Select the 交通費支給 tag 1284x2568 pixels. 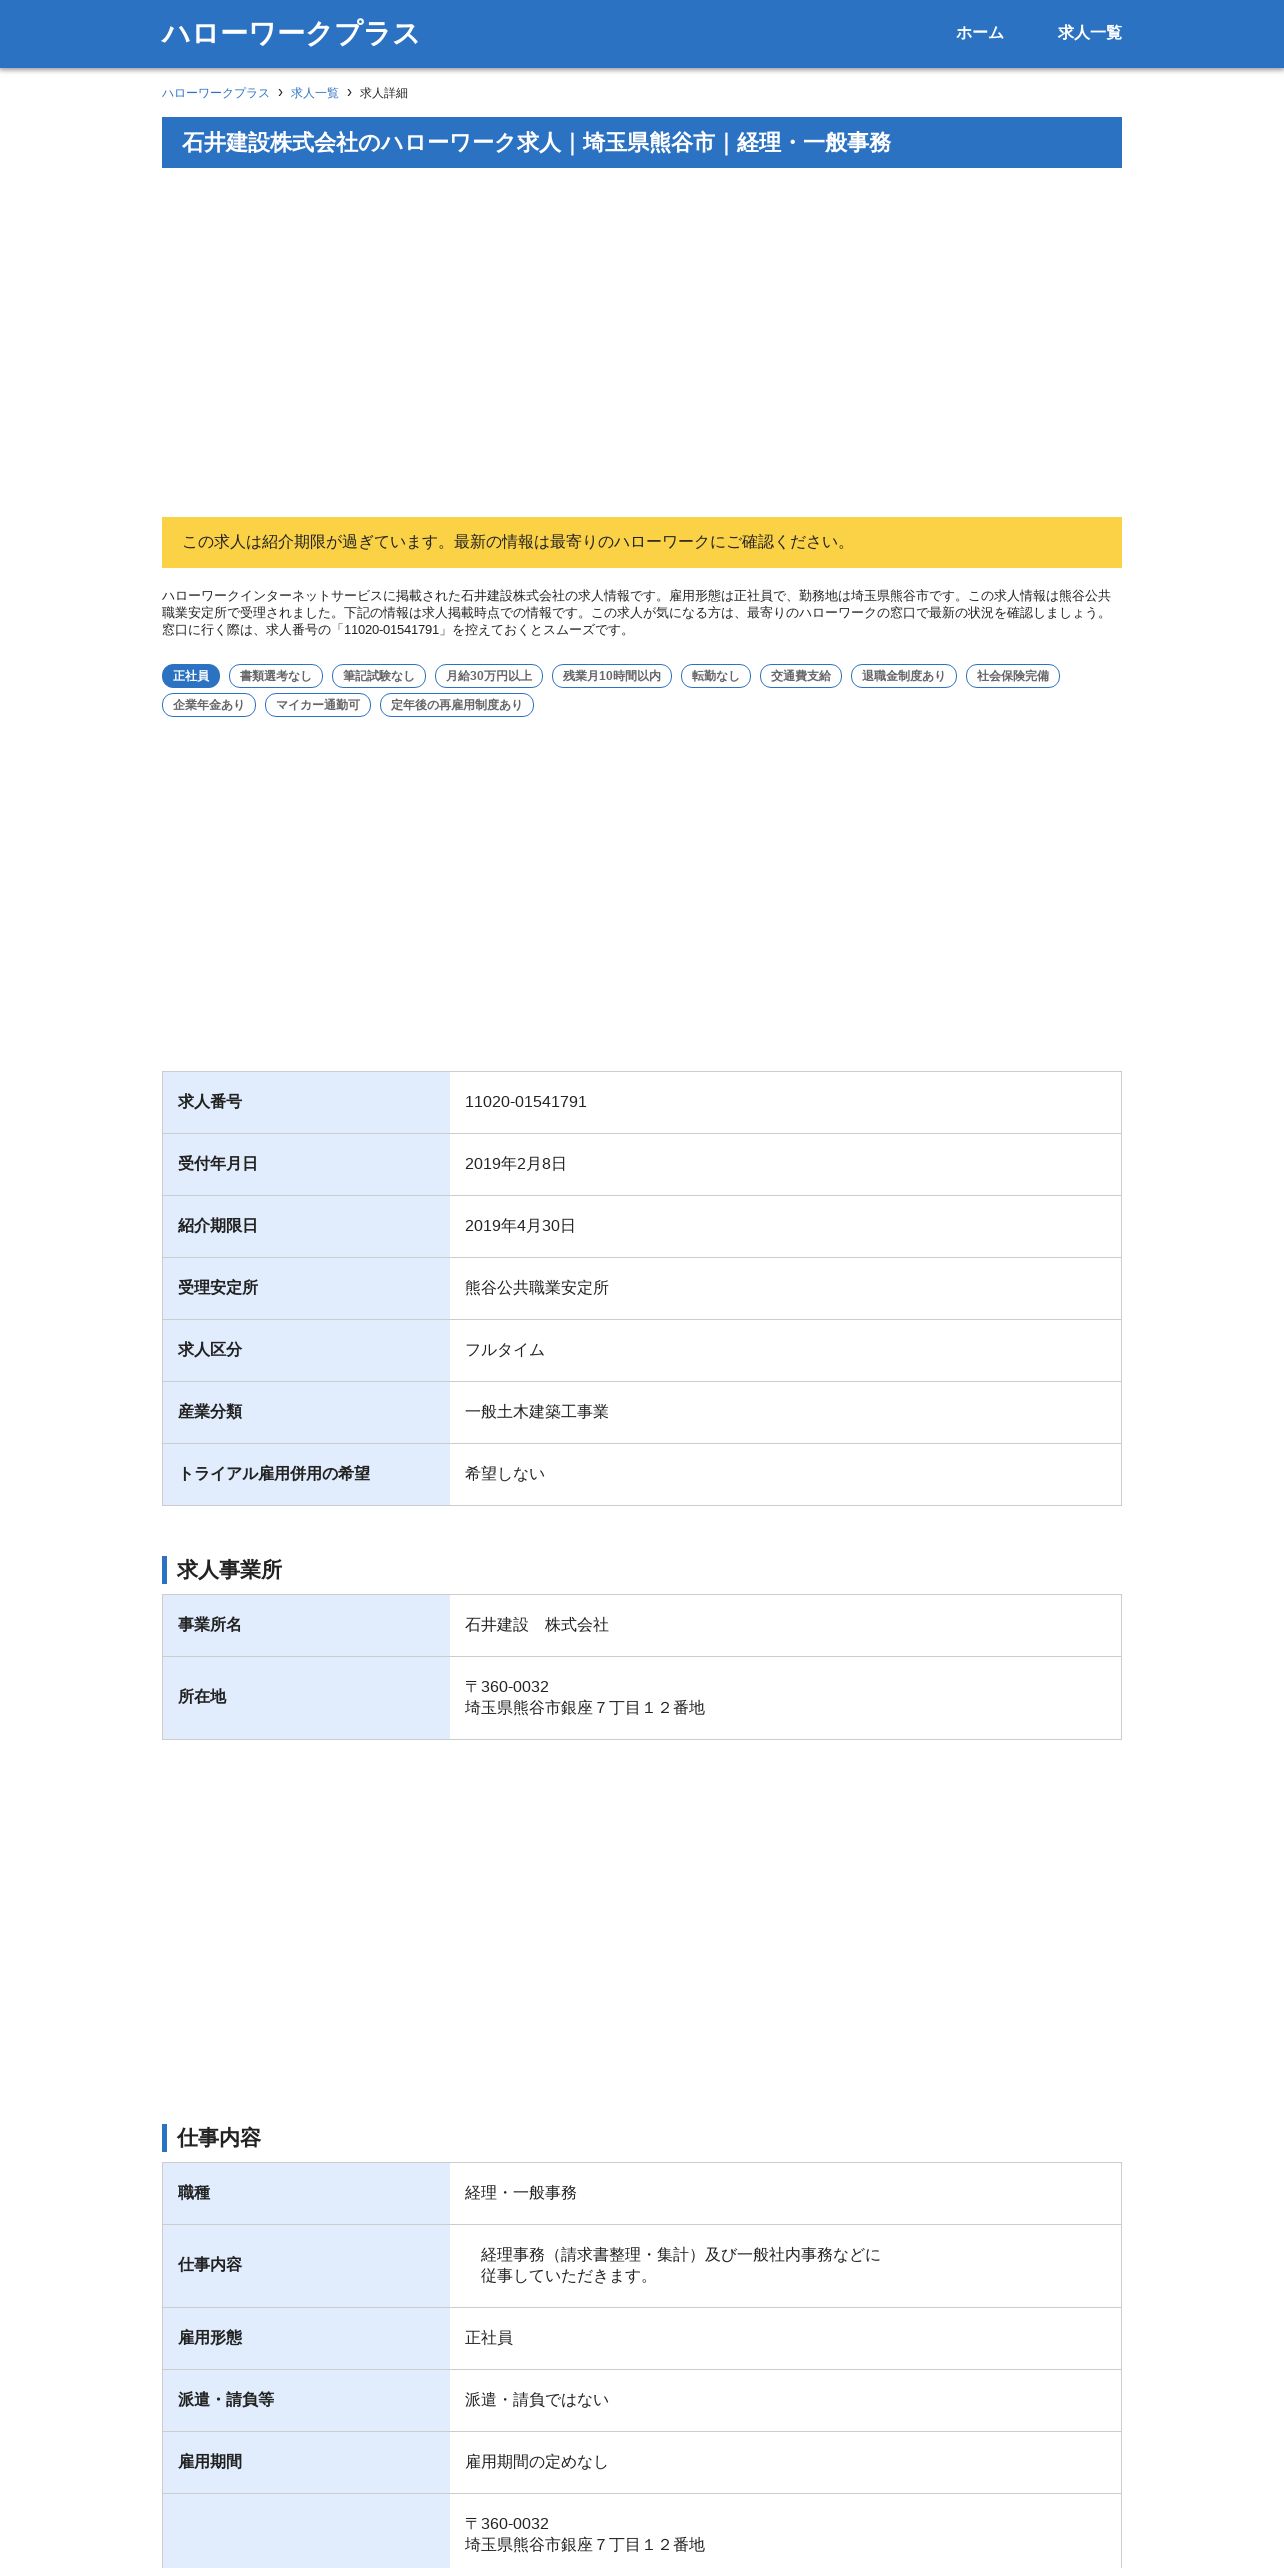[801, 676]
